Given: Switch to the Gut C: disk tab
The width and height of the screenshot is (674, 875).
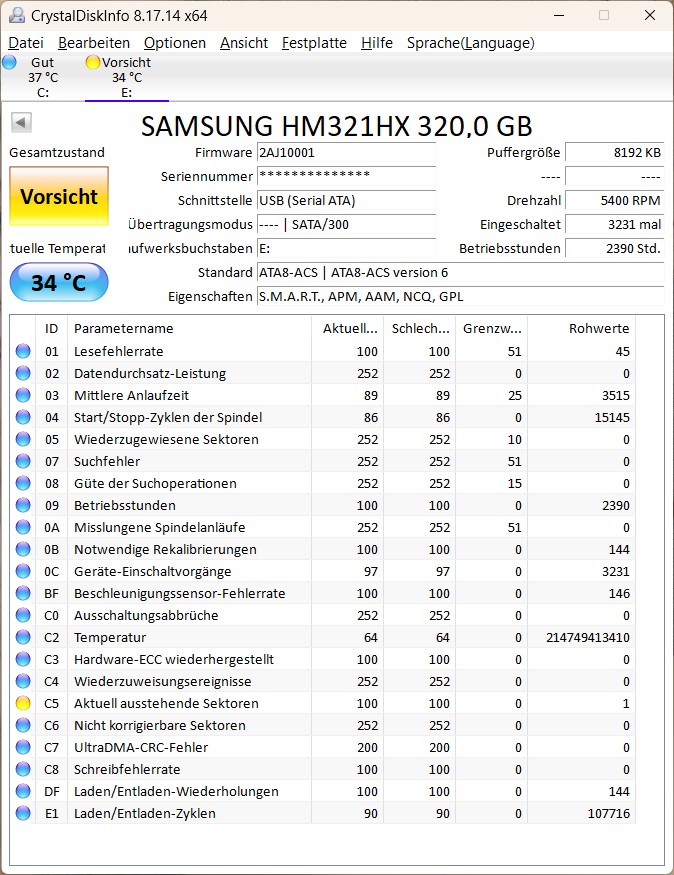Looking at the screenshot, I should (x=42, y=78).
